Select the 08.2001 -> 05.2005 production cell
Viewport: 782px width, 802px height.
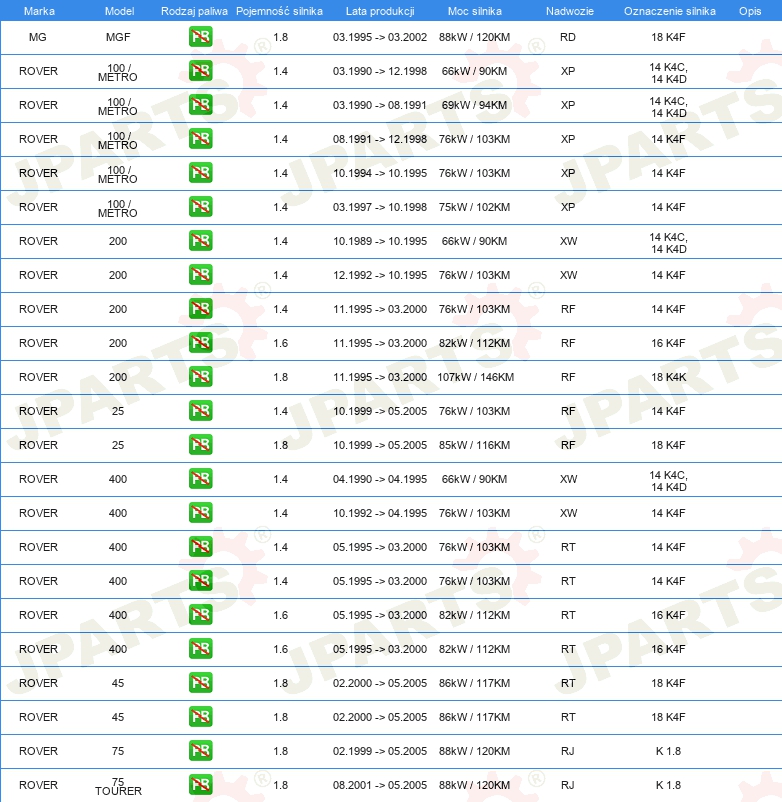(x=379, y=785)
